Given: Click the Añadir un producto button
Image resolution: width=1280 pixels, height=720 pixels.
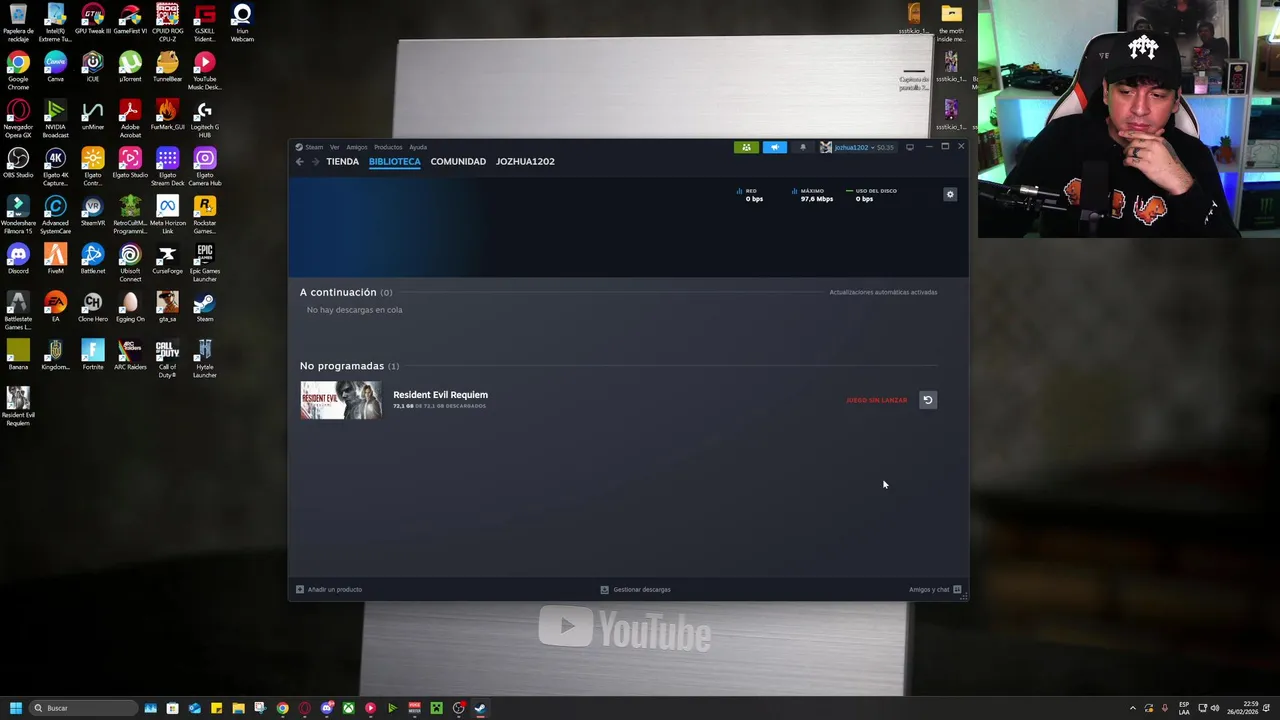Looking at the screenshot, I should coord(329,589).
